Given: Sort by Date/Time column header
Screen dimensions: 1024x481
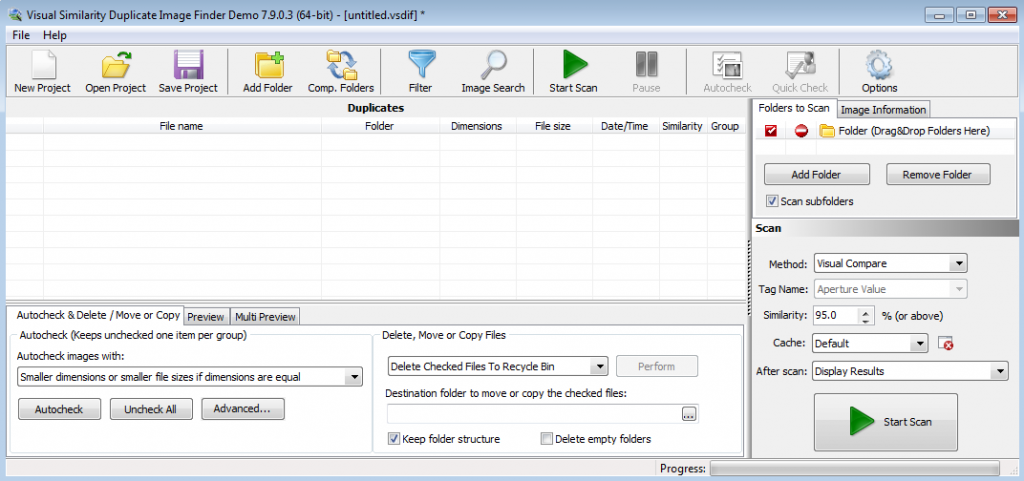Looking at the screenshot, I should coord(626,127).
